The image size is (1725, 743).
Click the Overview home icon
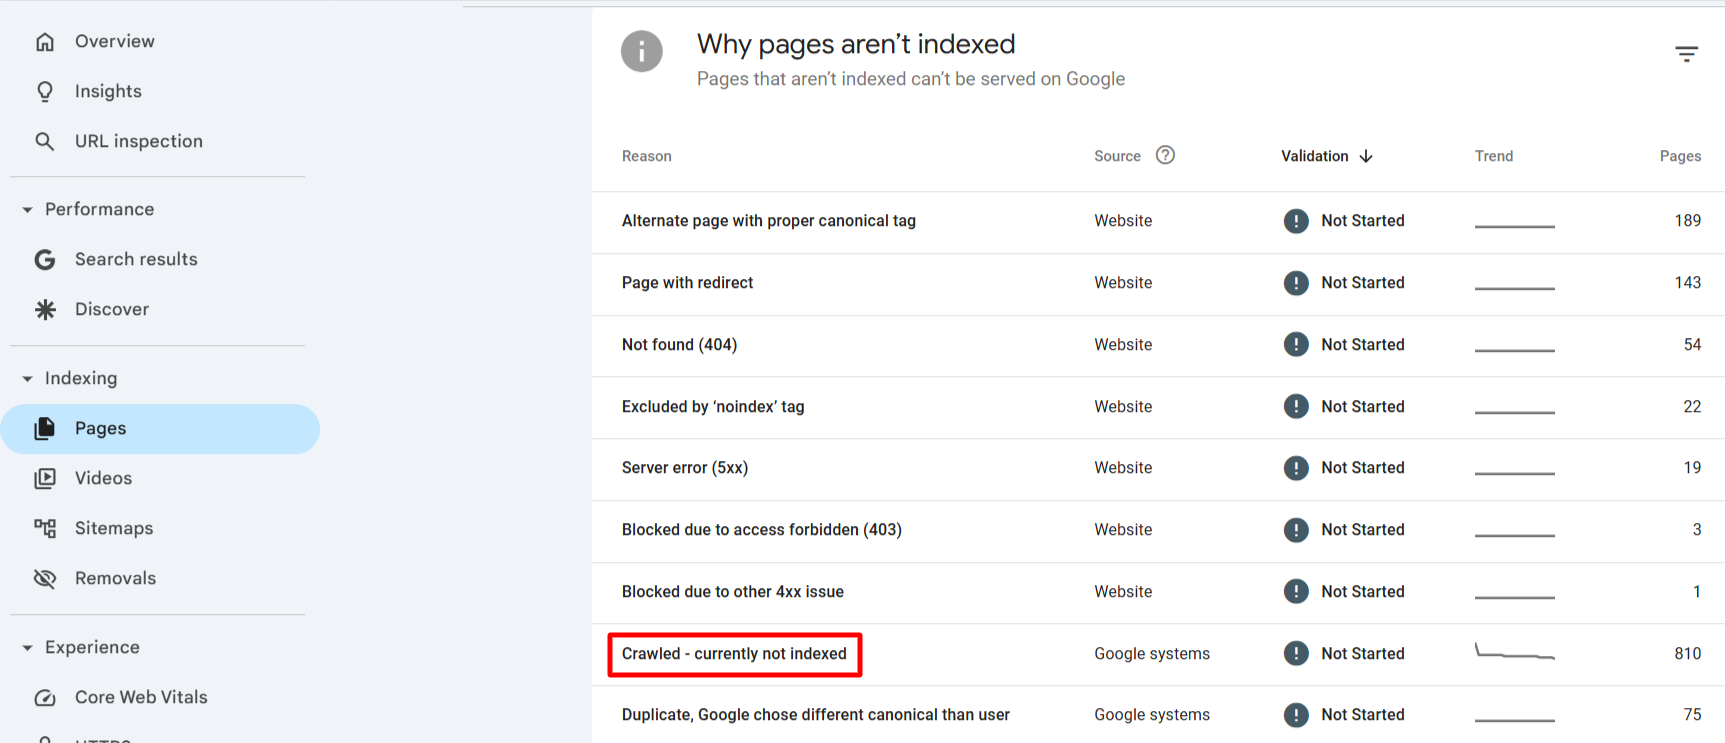tap(45, 42)
